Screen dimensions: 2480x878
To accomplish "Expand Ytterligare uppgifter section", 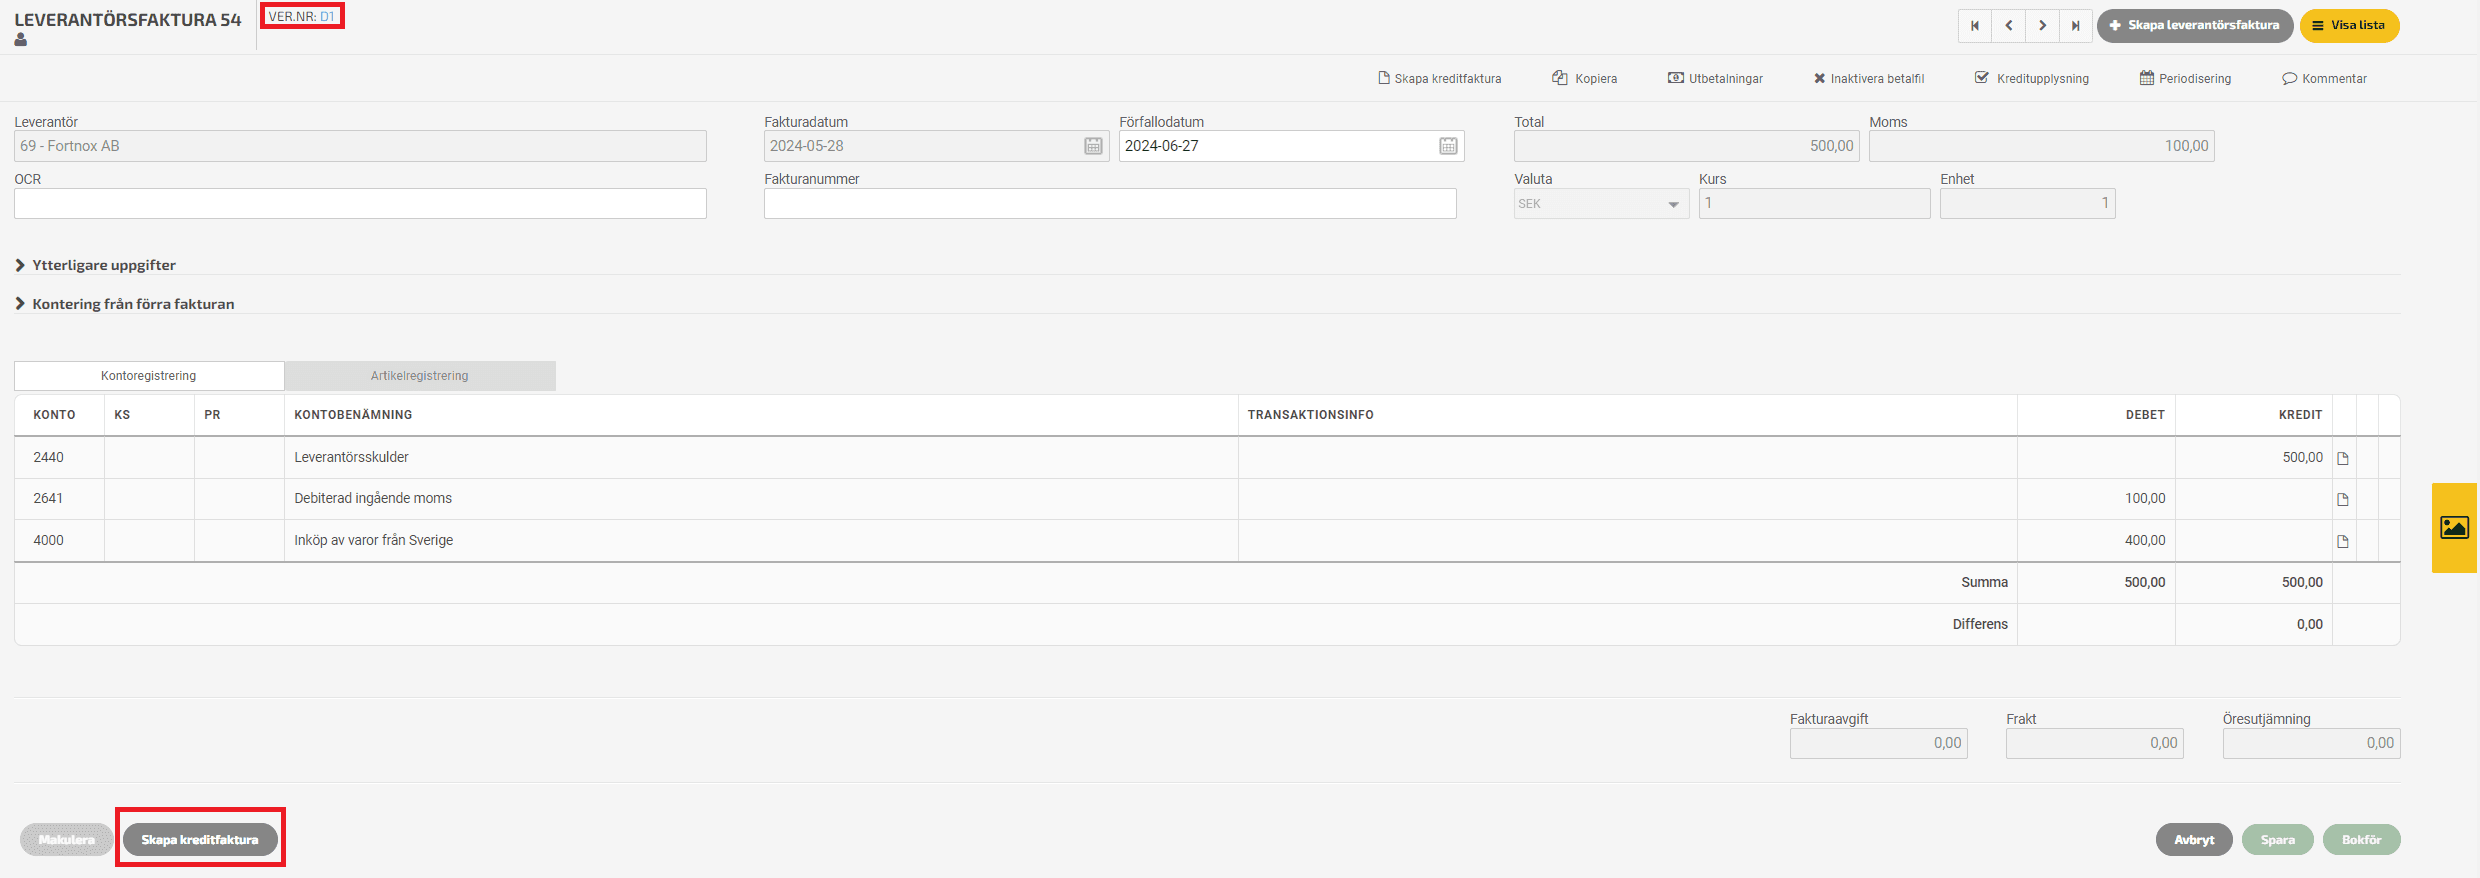I will [96, 265].
